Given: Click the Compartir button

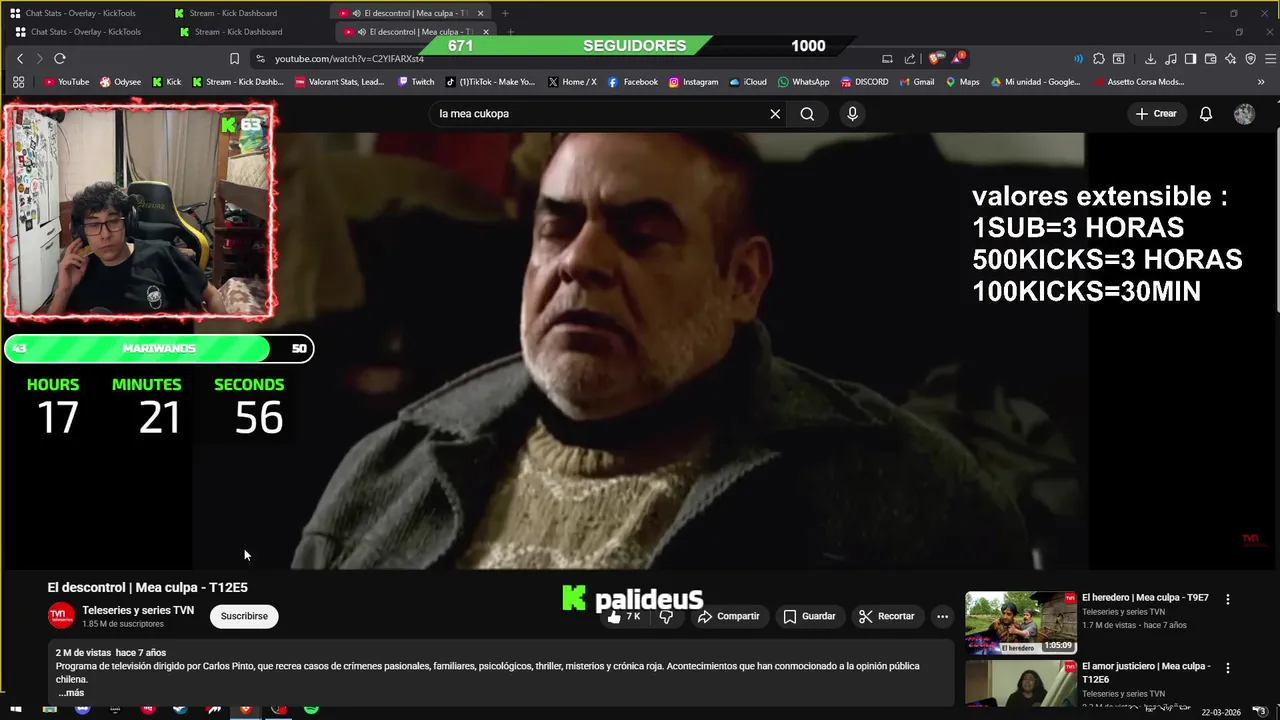Looking at the screenshot, I should pyautogui.click(x=729, y=616).
